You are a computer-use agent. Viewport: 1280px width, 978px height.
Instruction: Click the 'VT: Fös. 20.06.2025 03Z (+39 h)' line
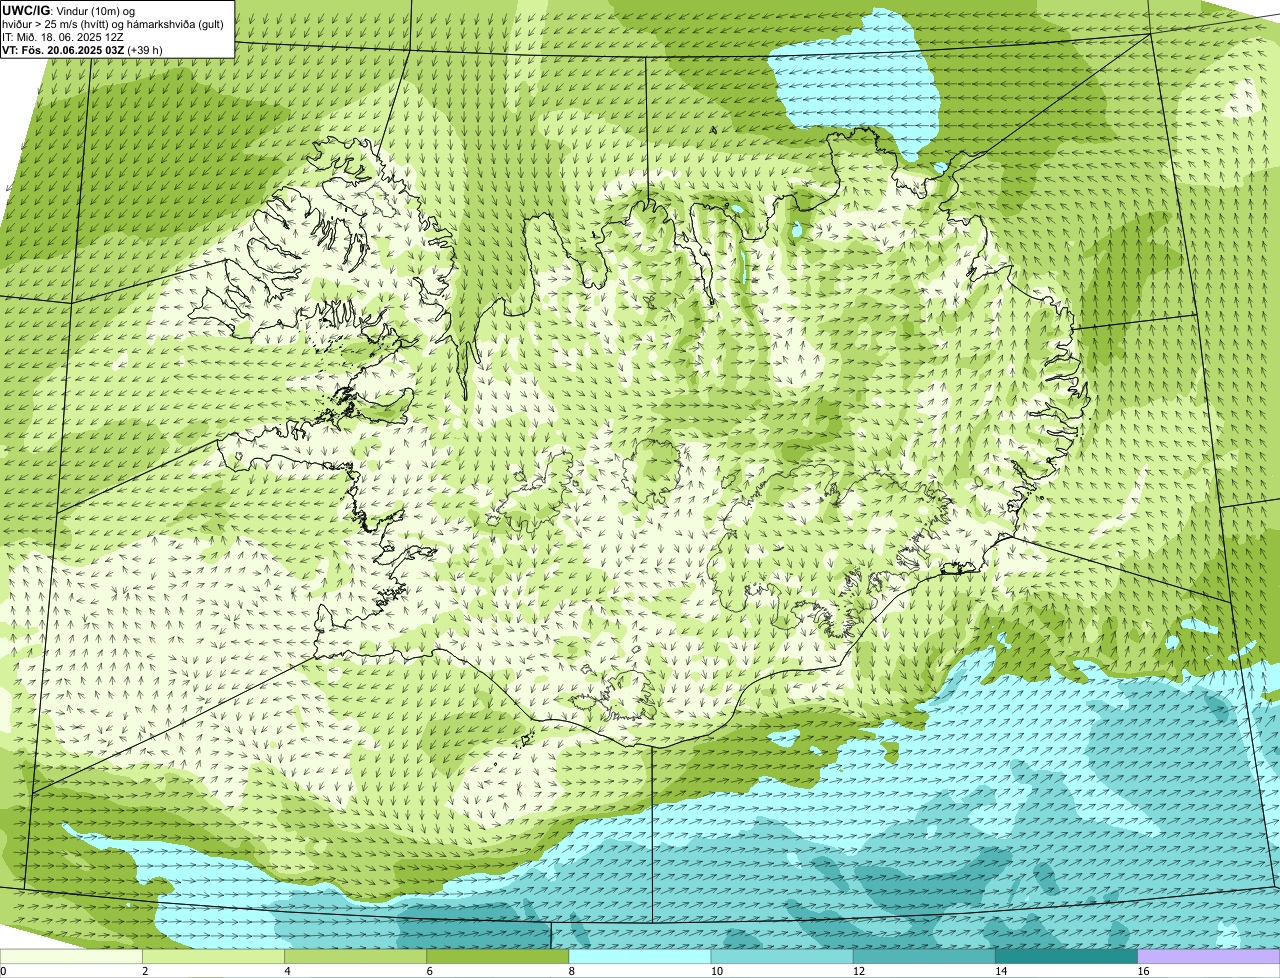pyautogui.click(x=82, y=50)
